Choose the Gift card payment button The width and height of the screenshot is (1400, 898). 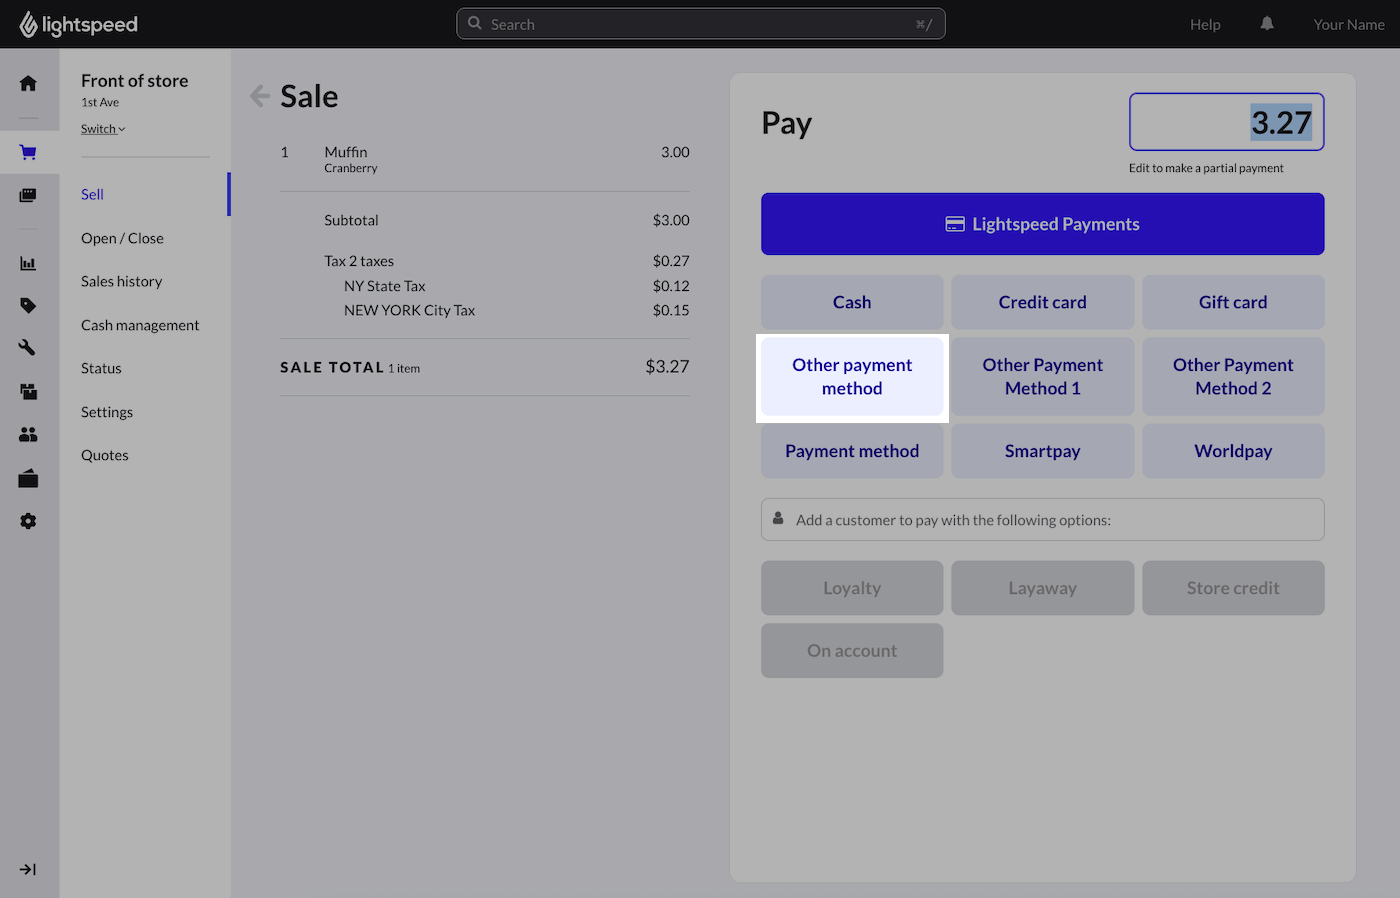point(1233,302)
